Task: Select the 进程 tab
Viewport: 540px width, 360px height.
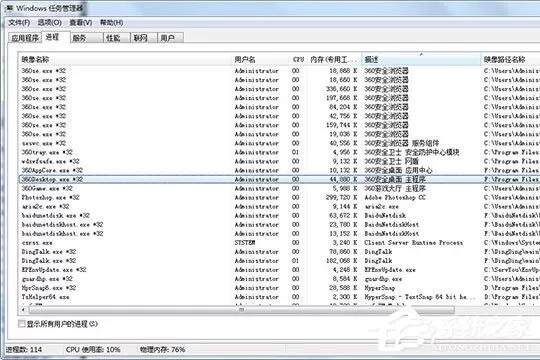Action: click(x=55, y=37)
